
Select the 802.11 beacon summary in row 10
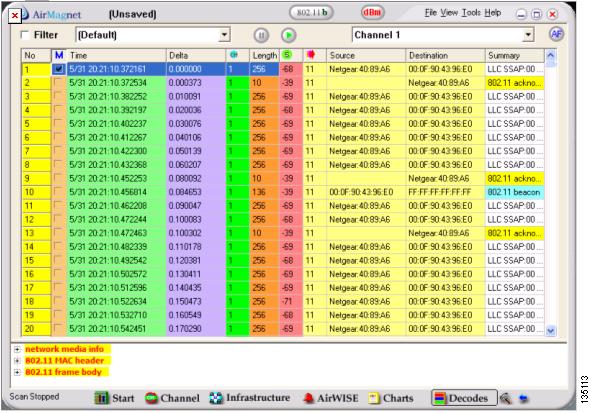(514, 192)
